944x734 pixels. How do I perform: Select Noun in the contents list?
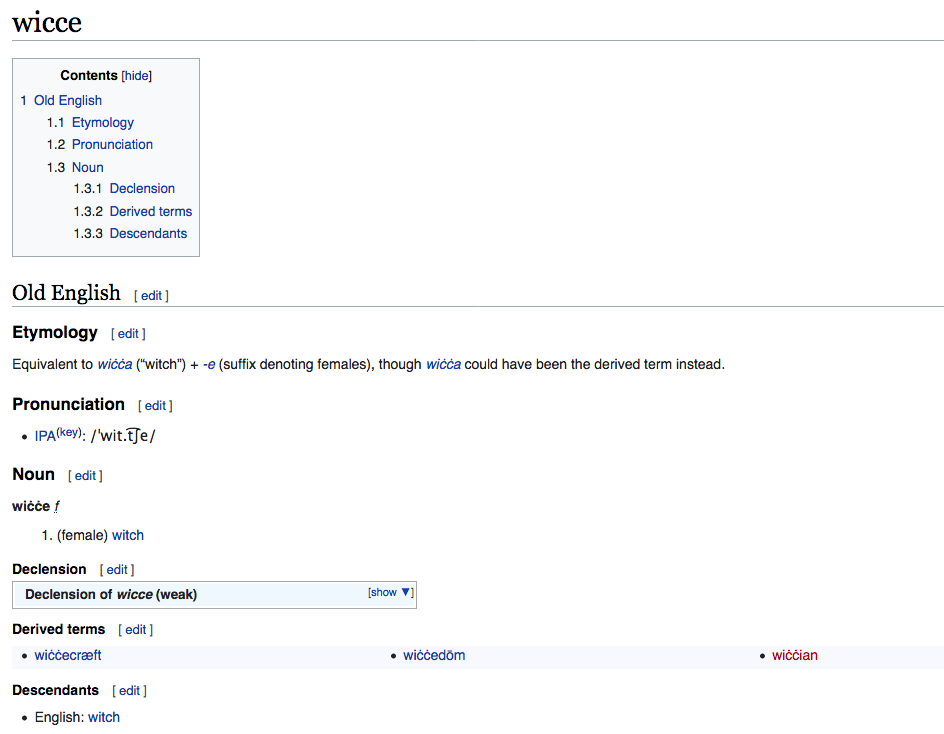87,167
